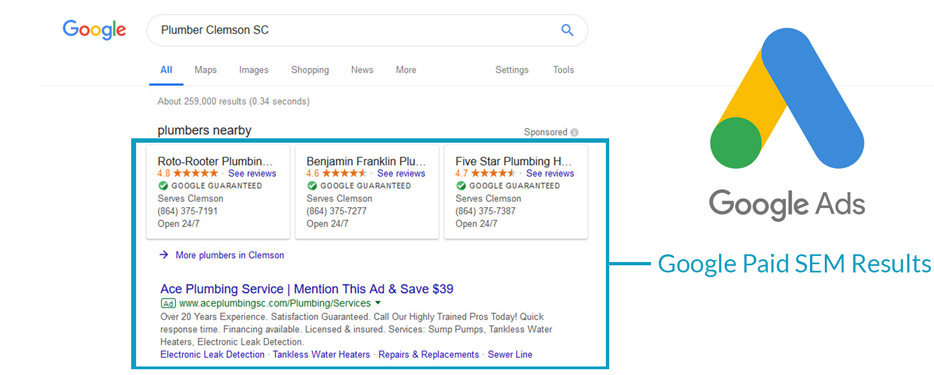
Task: Open the search Settings menu
Action: (x=512, y=70)
